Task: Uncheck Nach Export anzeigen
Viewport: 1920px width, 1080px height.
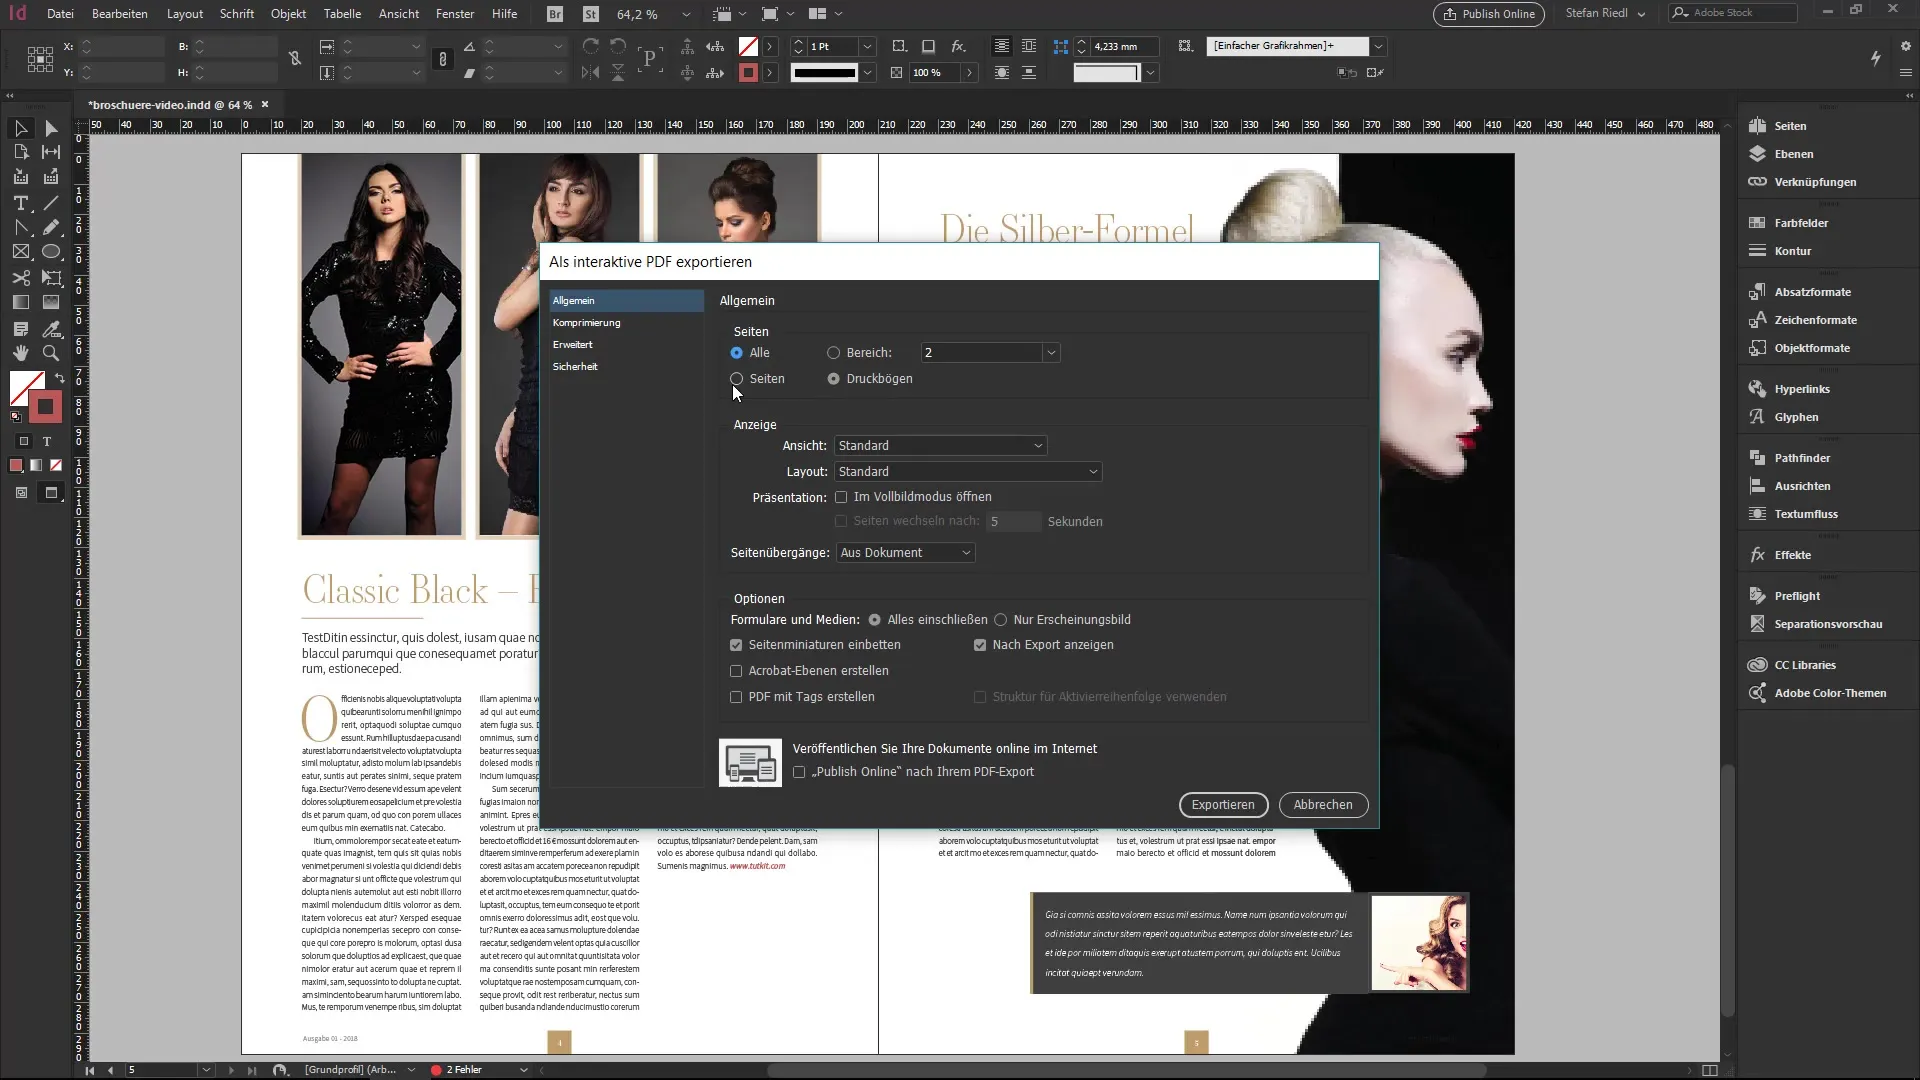Action: click(x=980, y=645)
